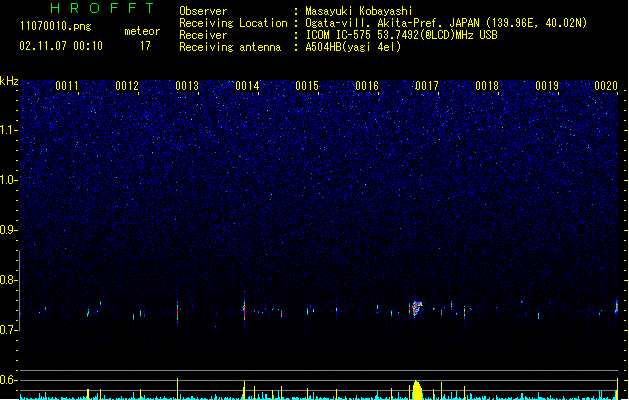Click the 'Receiving Location' label
Screen dimensions: 629x400
click(x=233, y=23)
